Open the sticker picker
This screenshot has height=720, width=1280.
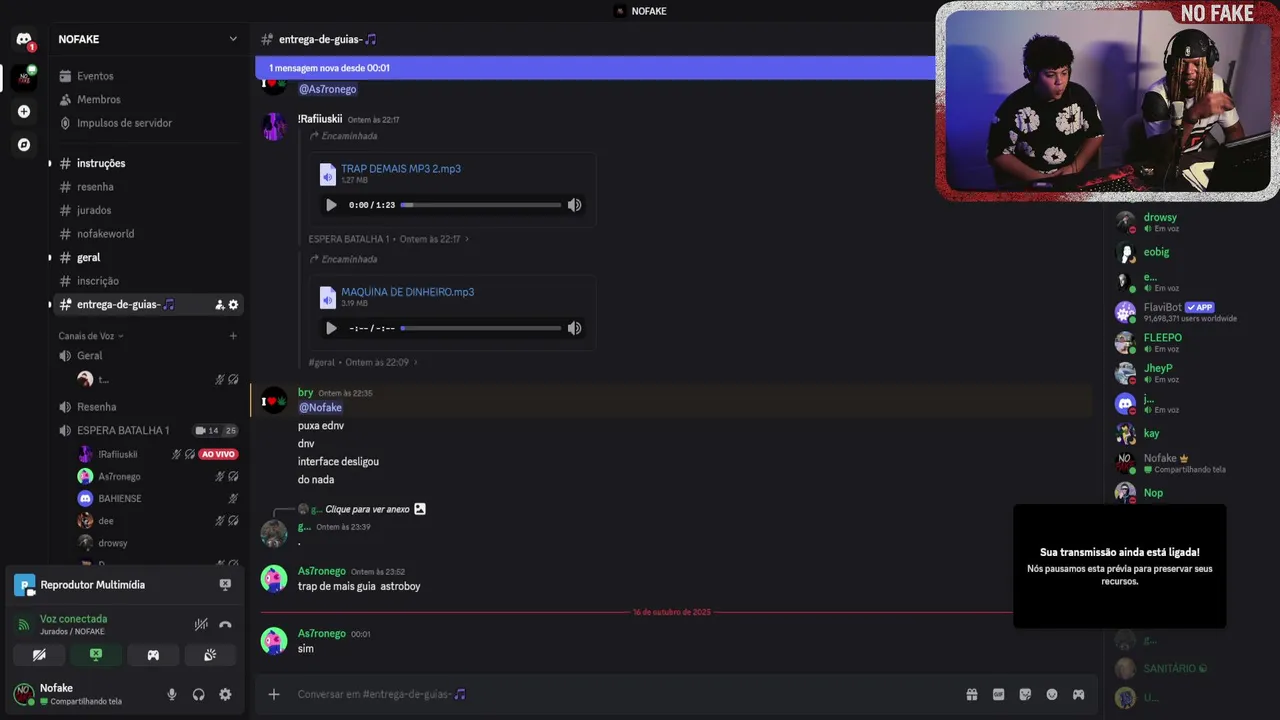[x=1025, y=694]
